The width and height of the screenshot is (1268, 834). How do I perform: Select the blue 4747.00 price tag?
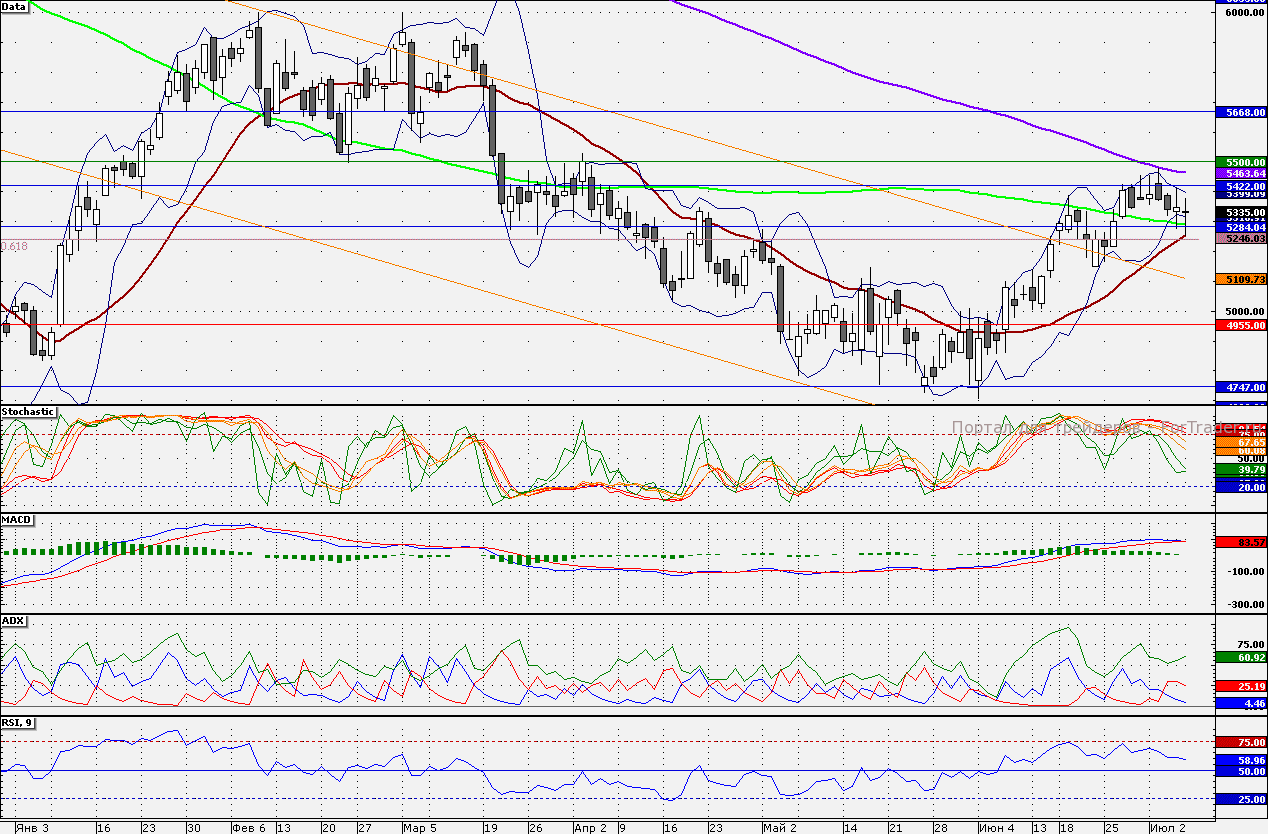pos(1241,387)
